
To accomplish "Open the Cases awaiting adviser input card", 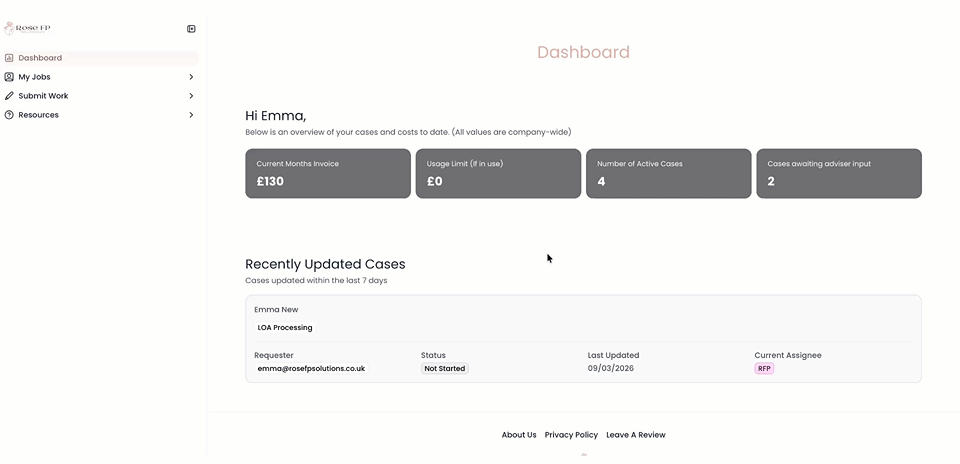I will click(838, 173).
